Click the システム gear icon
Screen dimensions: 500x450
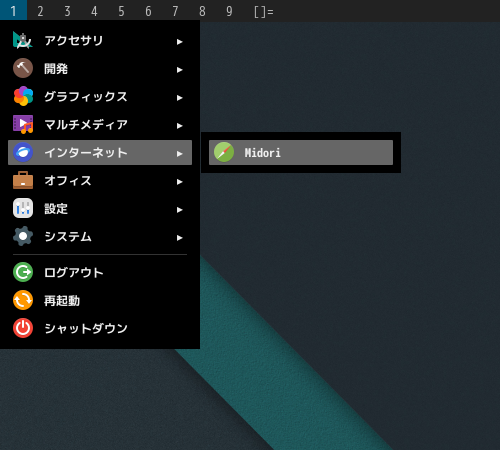(x=23, y=236)
